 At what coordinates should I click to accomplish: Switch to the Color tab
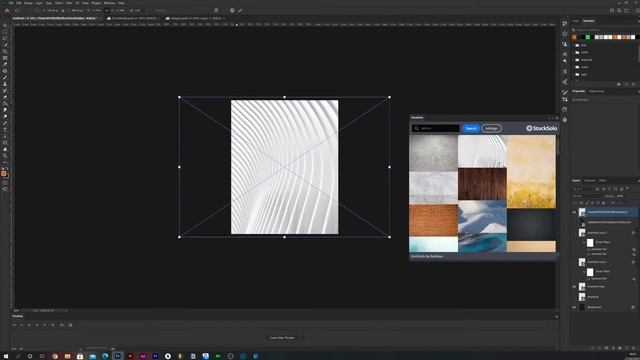576,21
